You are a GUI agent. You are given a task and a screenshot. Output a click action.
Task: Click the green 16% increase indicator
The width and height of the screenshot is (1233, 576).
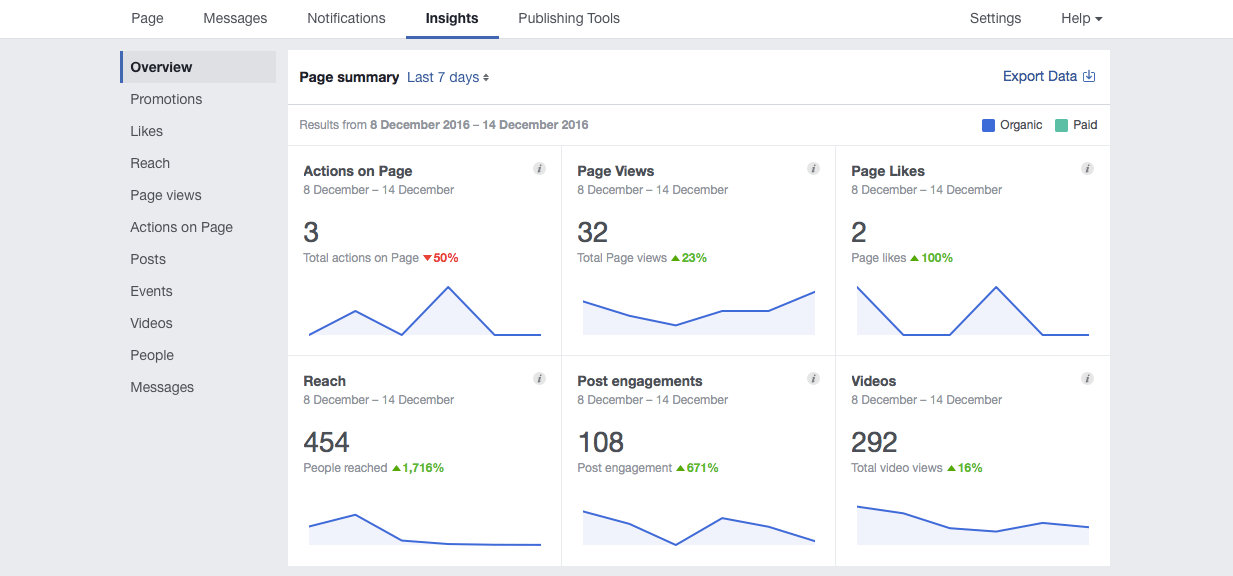pos(965,468)
